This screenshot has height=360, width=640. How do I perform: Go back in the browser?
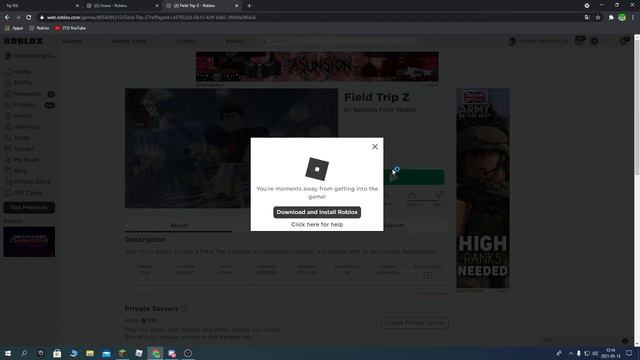coord(7,17)
